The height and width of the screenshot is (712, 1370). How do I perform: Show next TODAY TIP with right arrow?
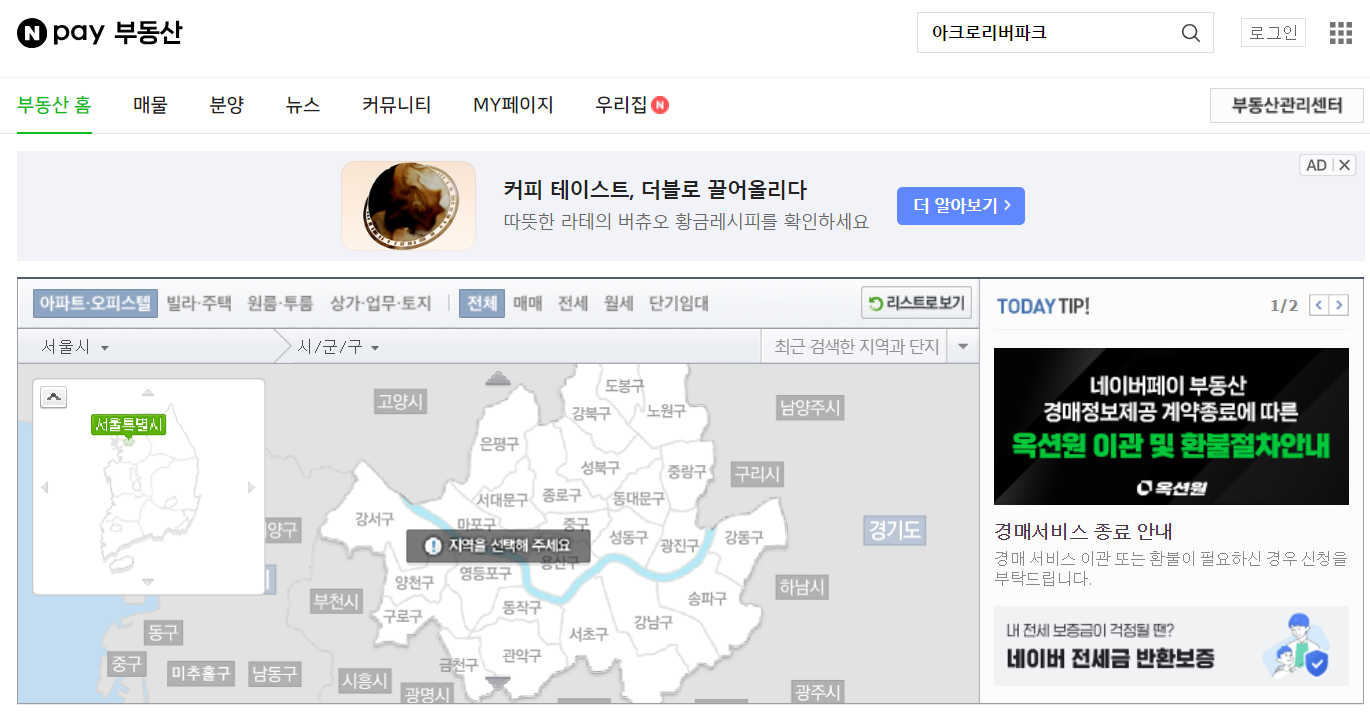pyautogui.click(x=1341, y=305)
